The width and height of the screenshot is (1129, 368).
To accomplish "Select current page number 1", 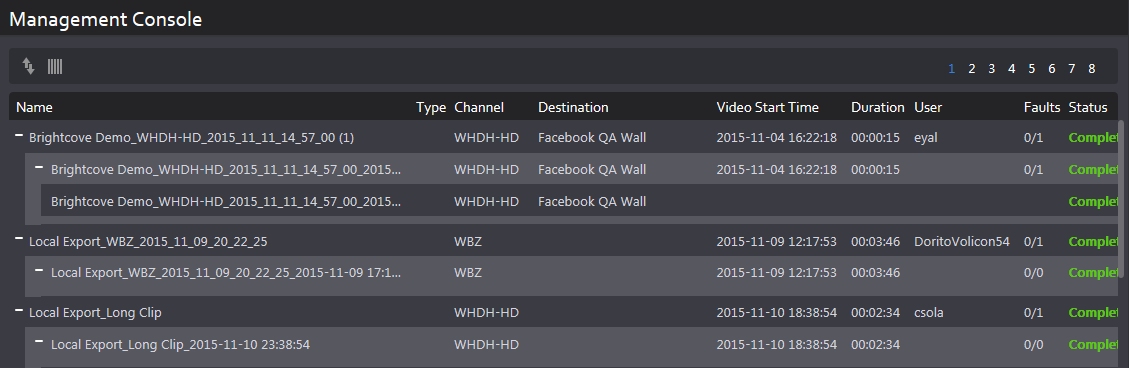I will 951,69.
